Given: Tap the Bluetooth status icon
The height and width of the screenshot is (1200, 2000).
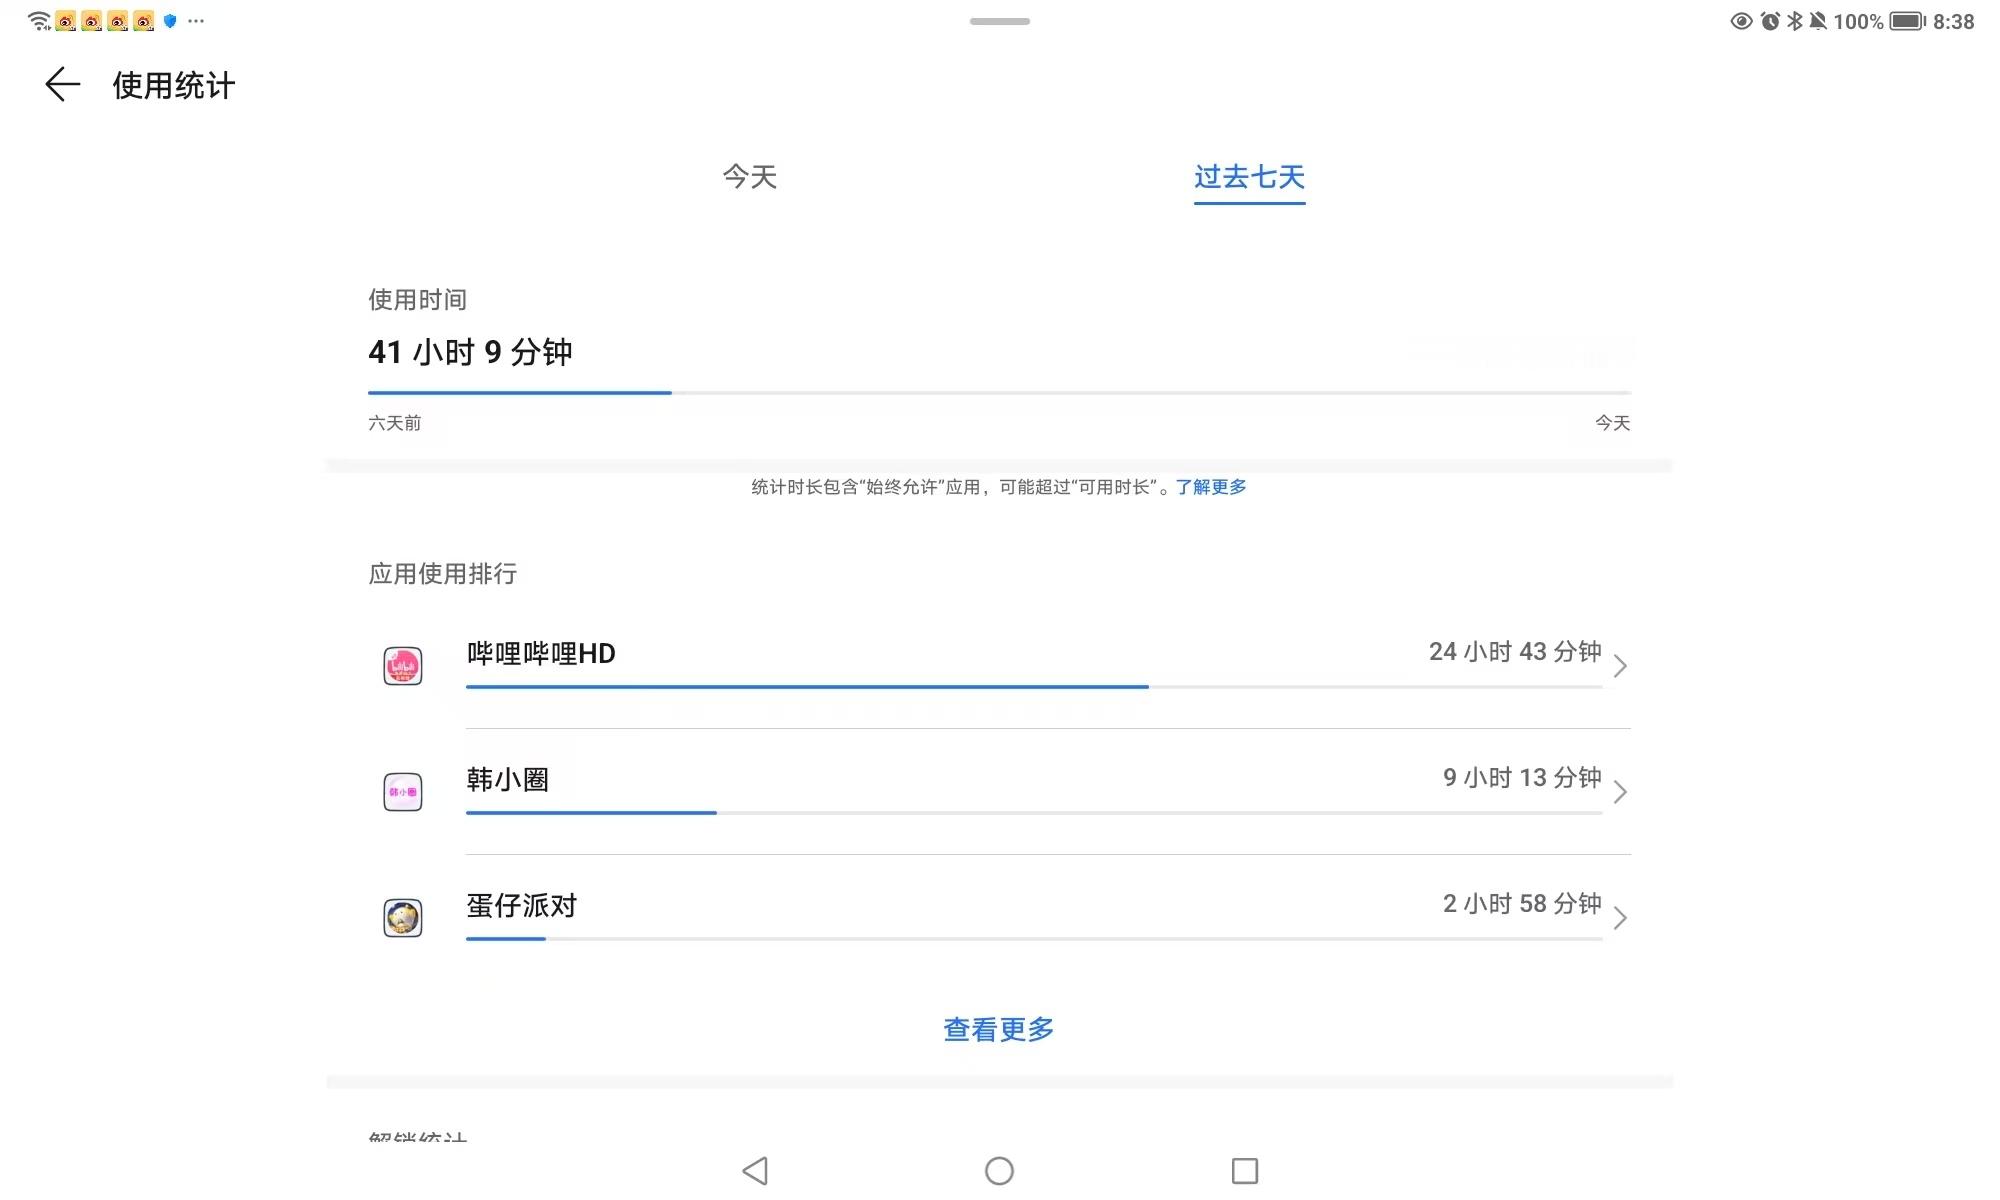Looking at the screenshot, I should coord(1795,21).
